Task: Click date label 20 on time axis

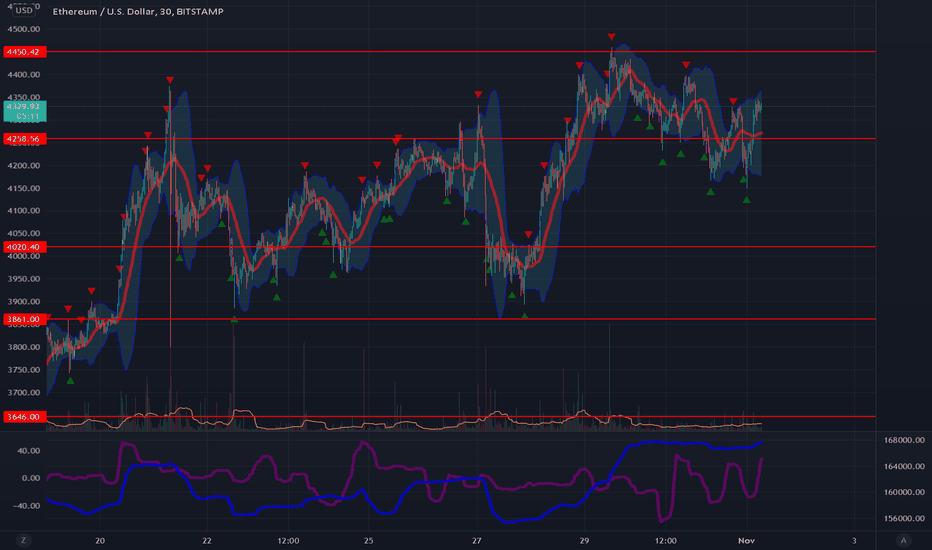Action: 100,540
